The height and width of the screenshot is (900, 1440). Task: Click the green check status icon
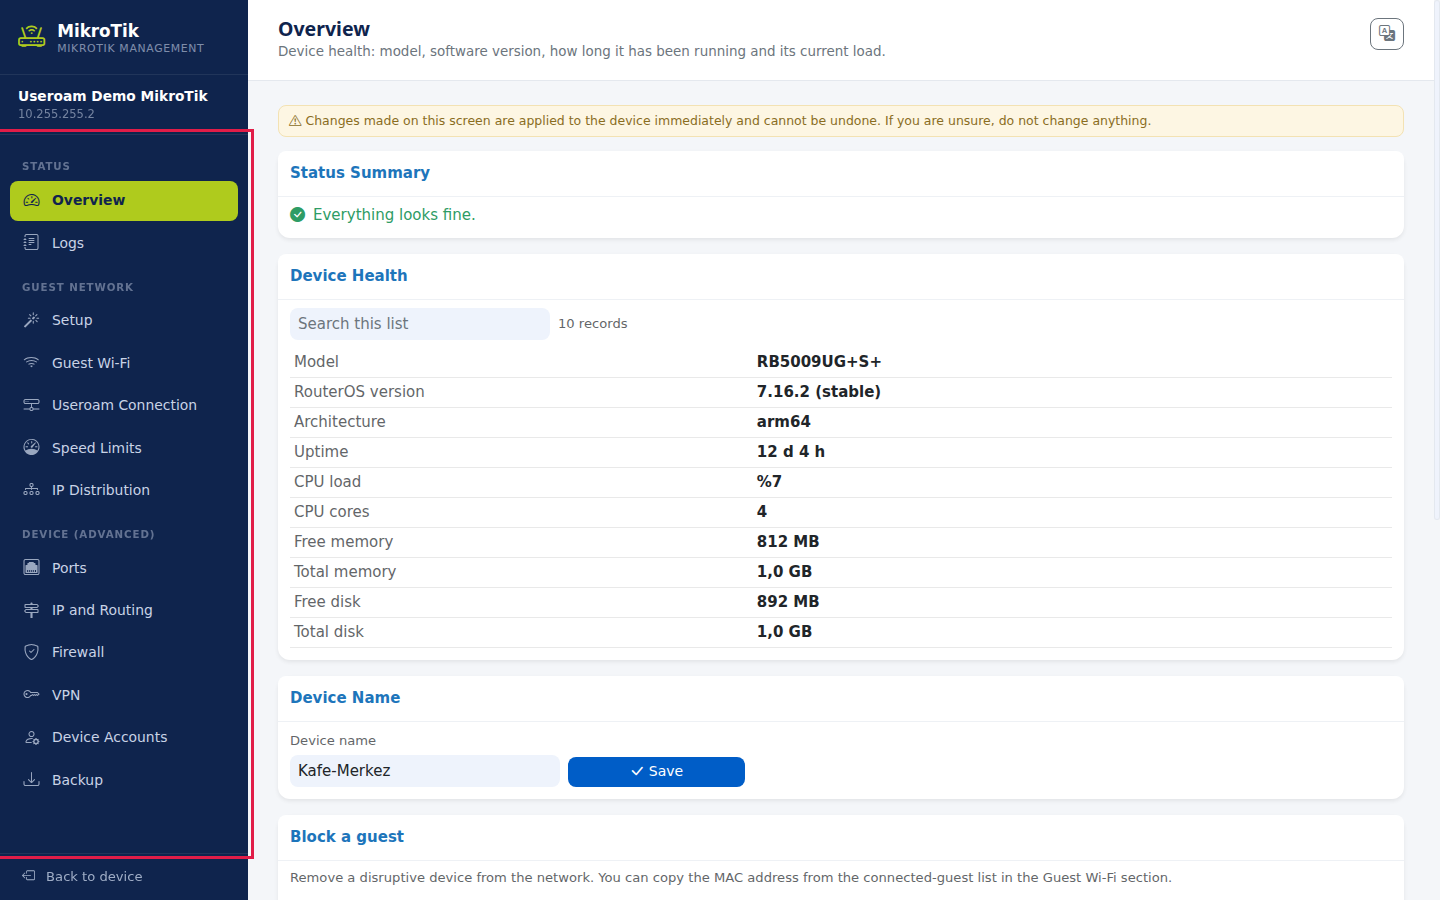(298, 215)
